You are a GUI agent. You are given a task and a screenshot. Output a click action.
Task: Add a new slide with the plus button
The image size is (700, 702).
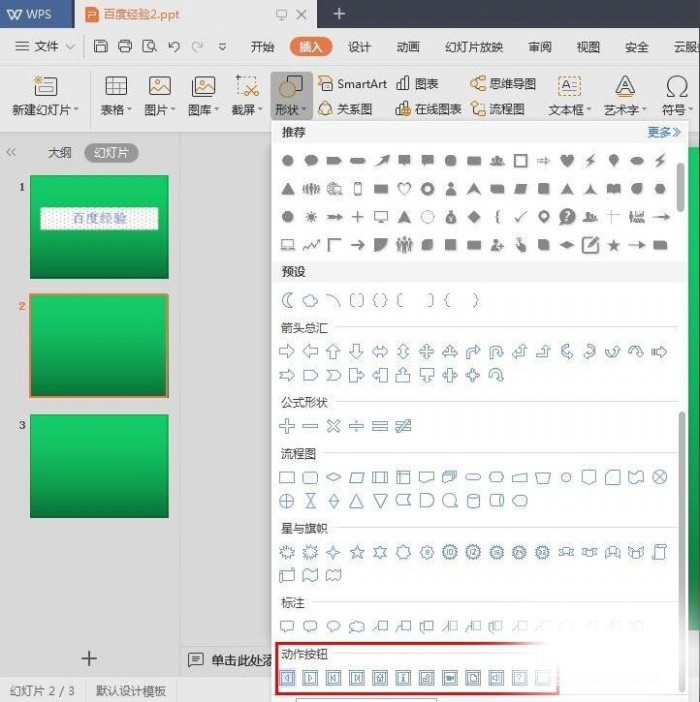pos(89,658)
